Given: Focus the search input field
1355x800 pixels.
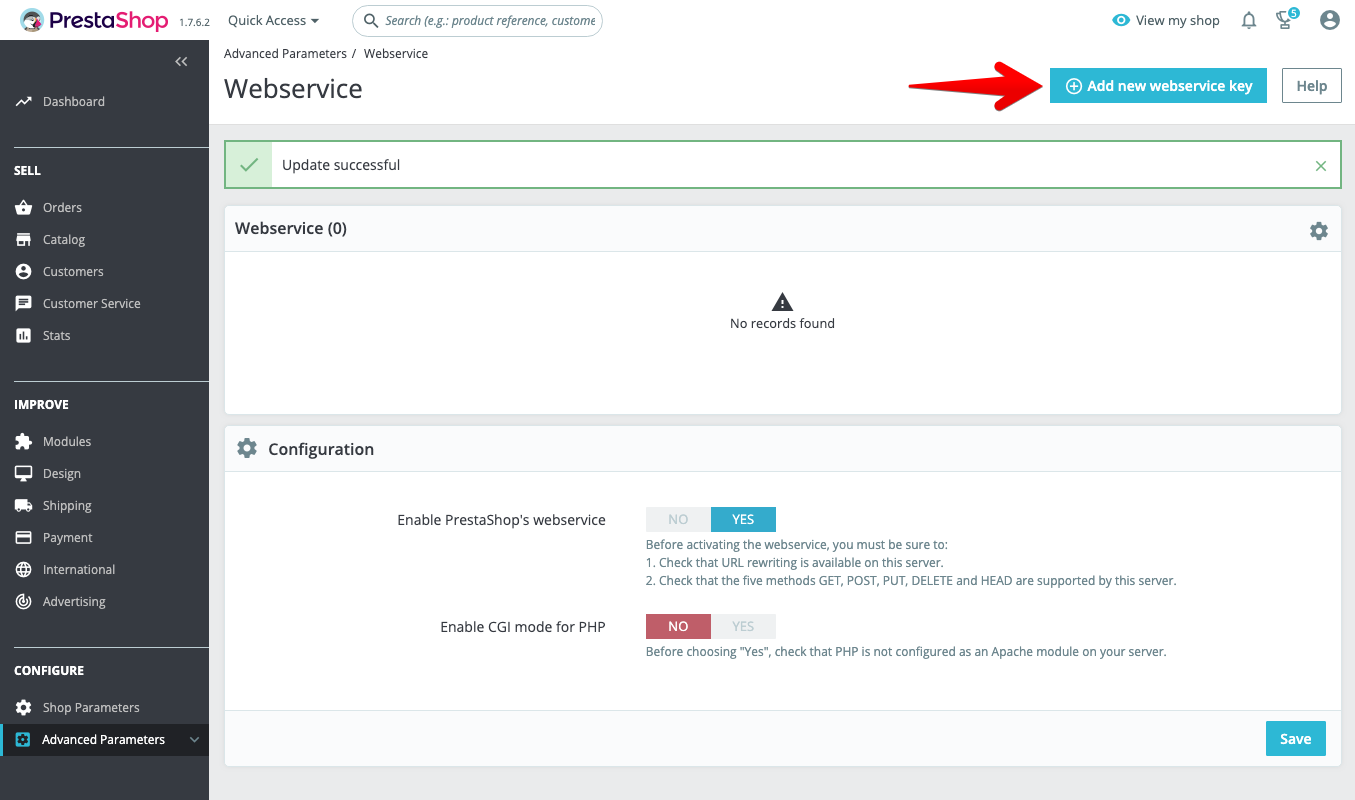Looking at the screenshot, I should point(477,20).
